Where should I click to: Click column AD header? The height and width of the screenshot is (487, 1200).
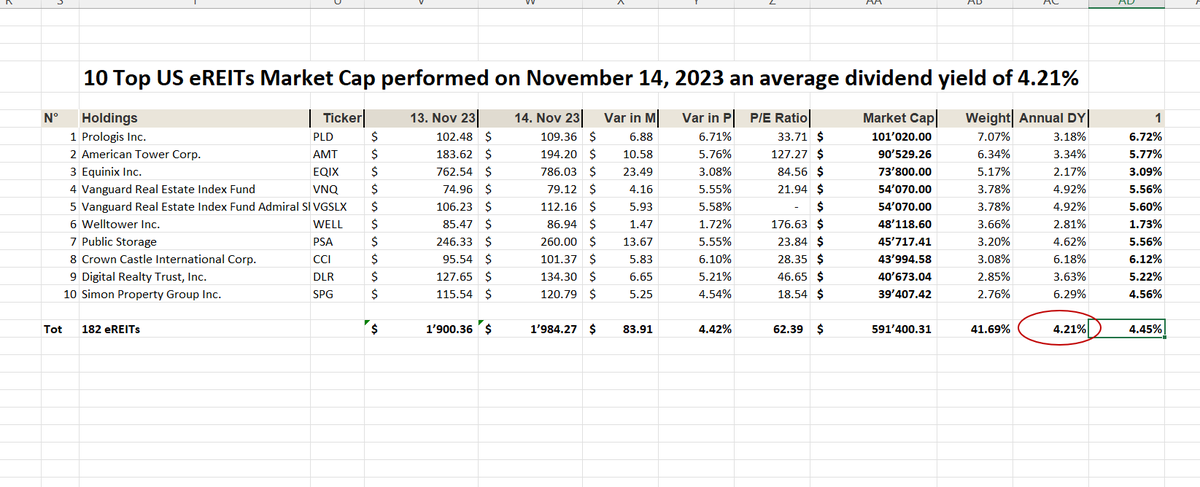(x=1129, y=4)
